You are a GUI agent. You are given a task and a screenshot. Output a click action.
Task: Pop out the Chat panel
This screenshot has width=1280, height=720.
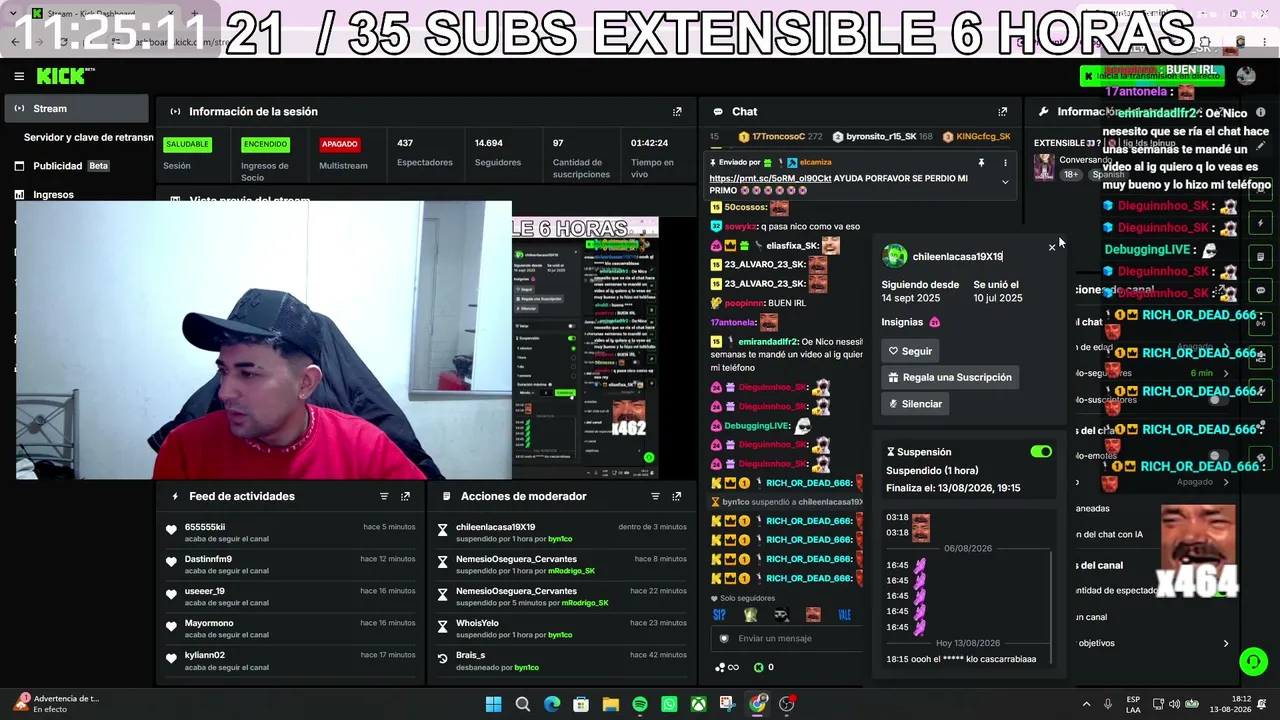pos(1003,112)
